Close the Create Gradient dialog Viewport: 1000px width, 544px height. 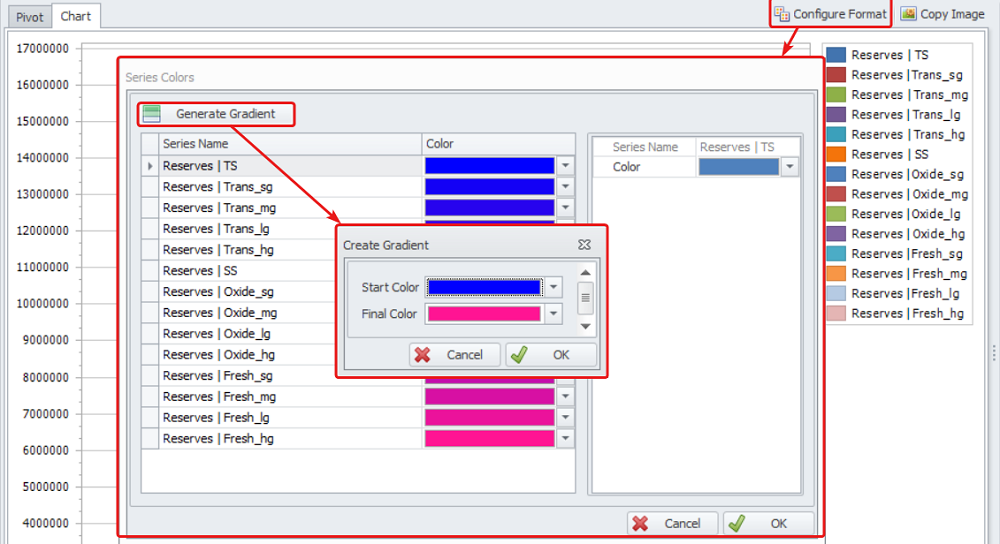tap(584, 245)
